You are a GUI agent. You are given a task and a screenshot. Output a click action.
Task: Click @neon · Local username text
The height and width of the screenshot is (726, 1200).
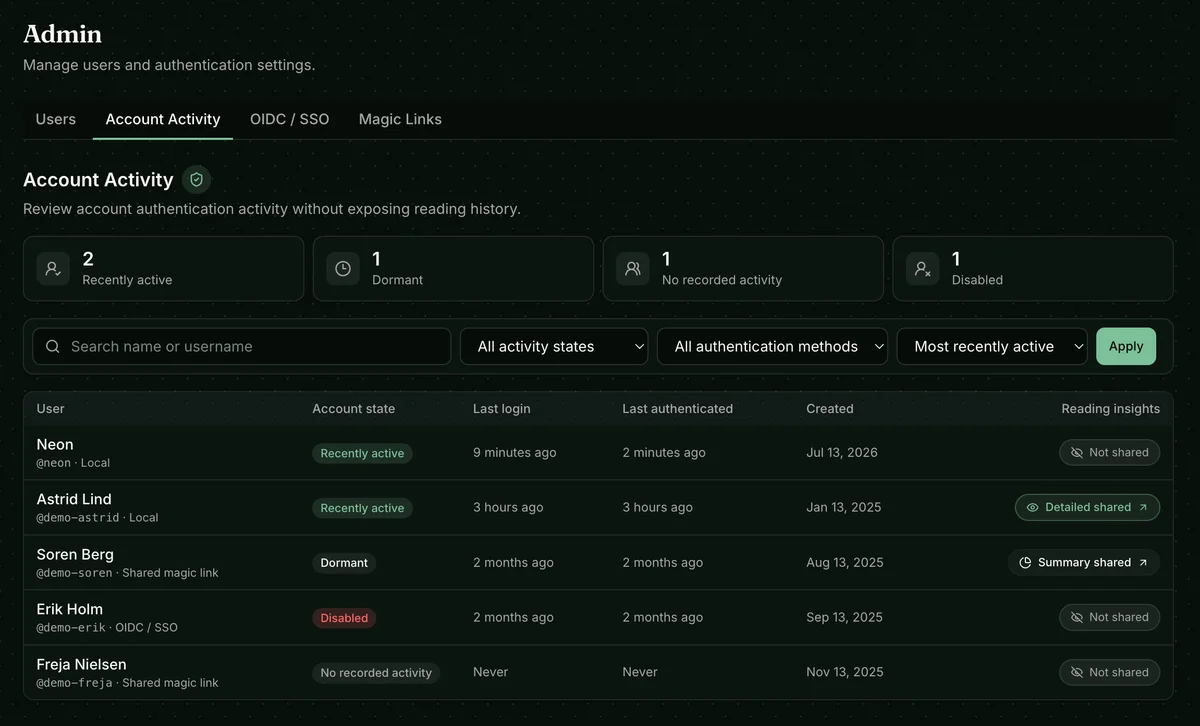point(74,463)
